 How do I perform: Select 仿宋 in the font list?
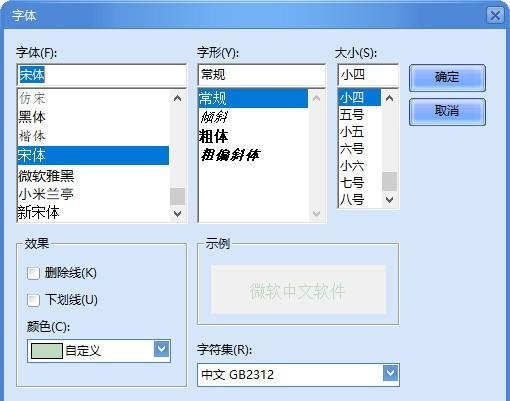click(93, 98)
